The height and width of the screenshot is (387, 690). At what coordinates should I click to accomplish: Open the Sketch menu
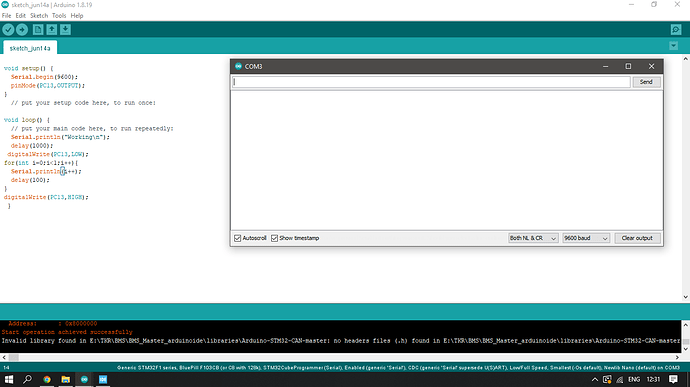39,15
